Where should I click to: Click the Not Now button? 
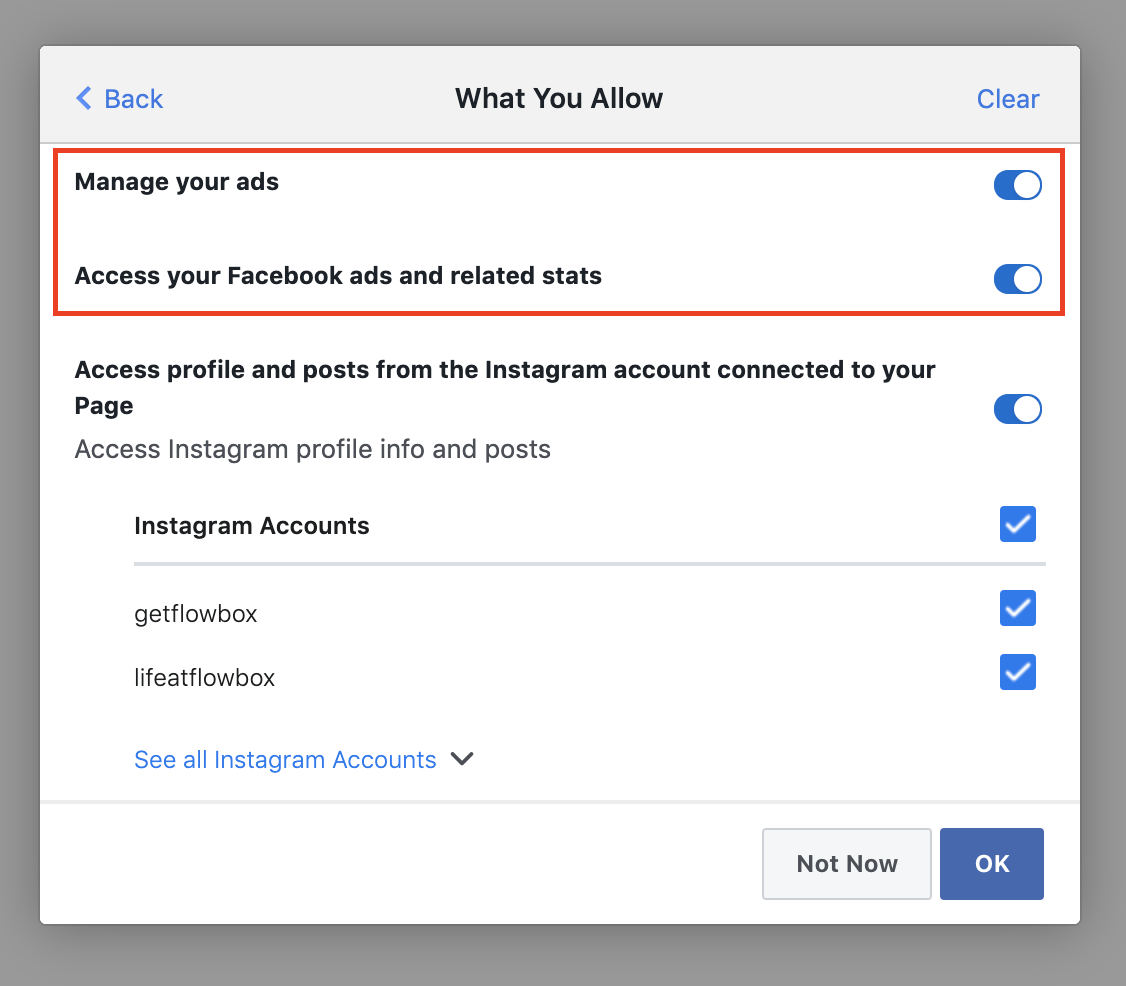pos(846,864)
